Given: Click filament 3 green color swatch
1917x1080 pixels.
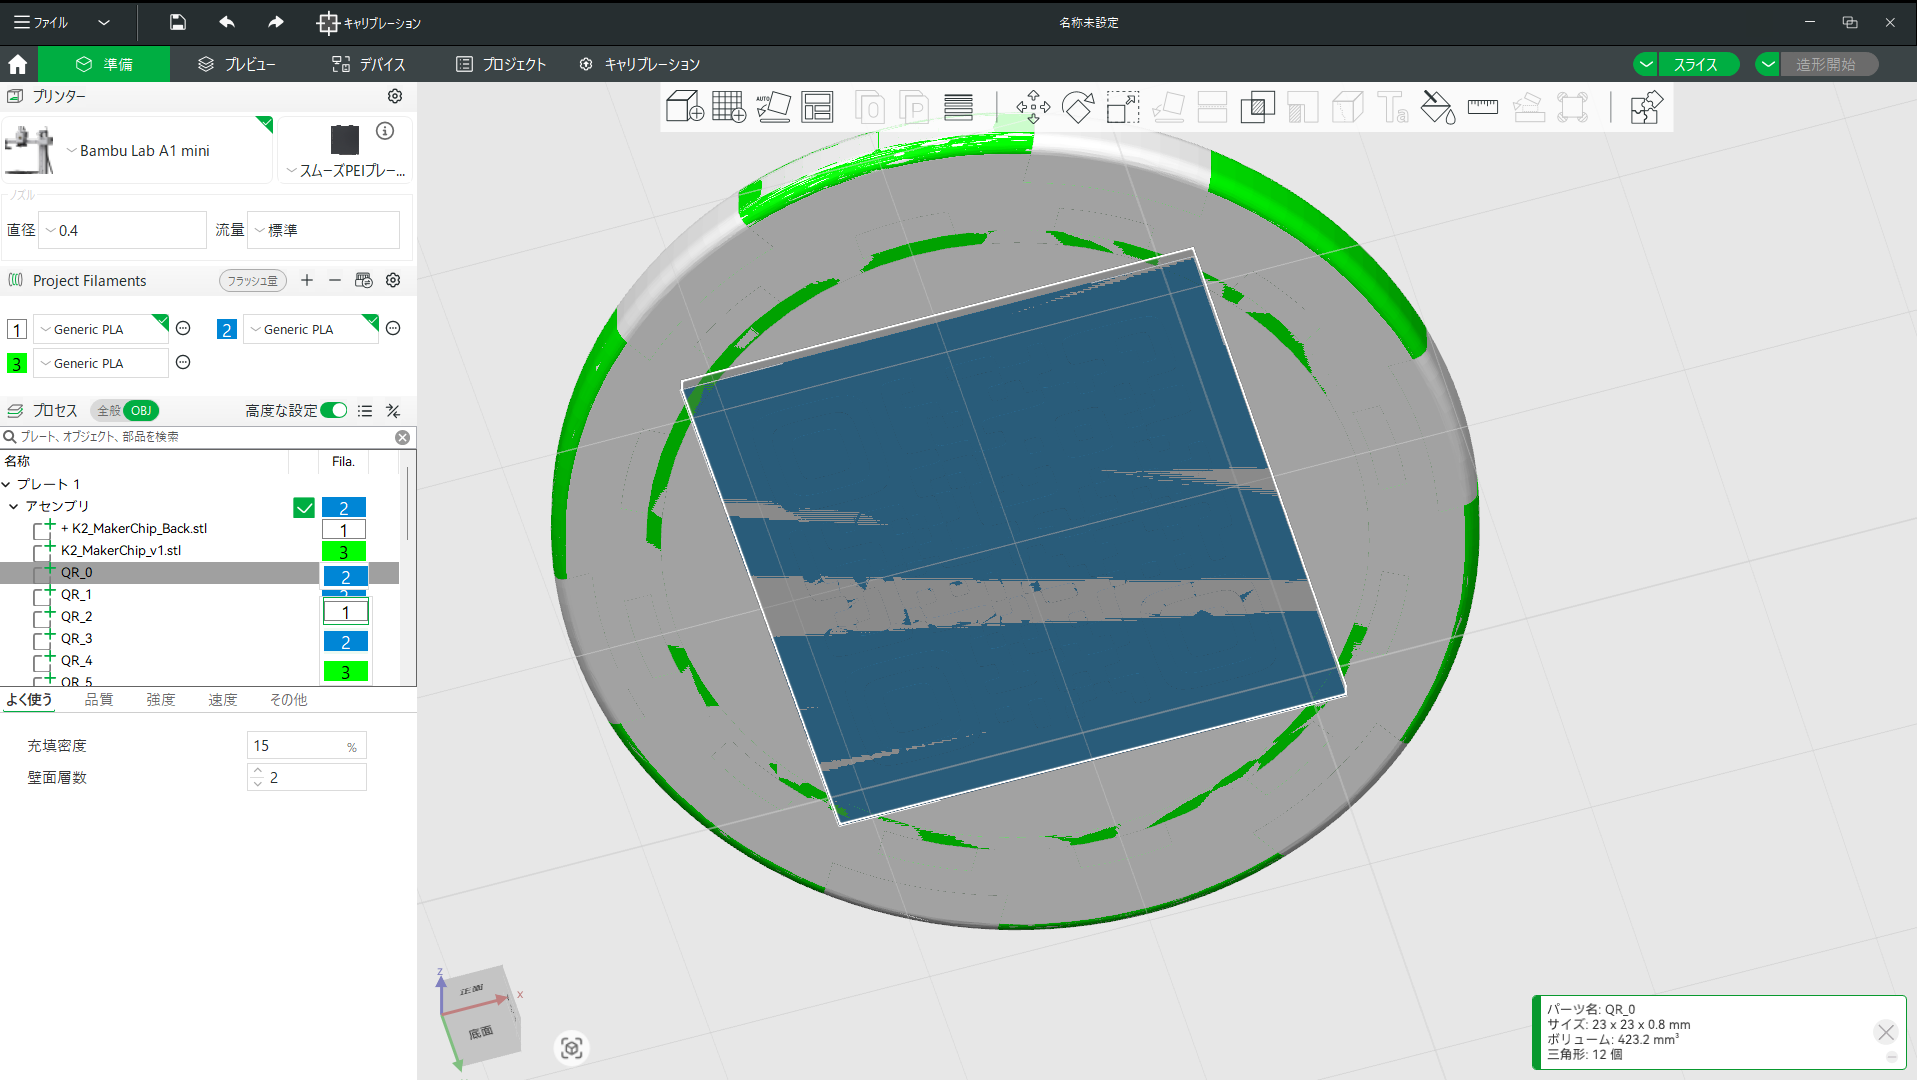Looking at the screenshot, I should coord(17,364).
